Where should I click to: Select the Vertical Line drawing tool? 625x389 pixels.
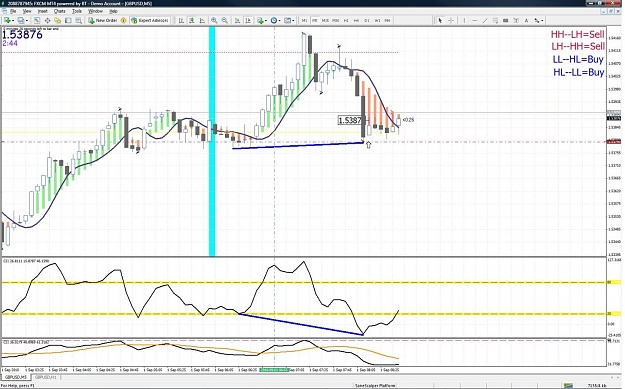[x=464, y=20]
